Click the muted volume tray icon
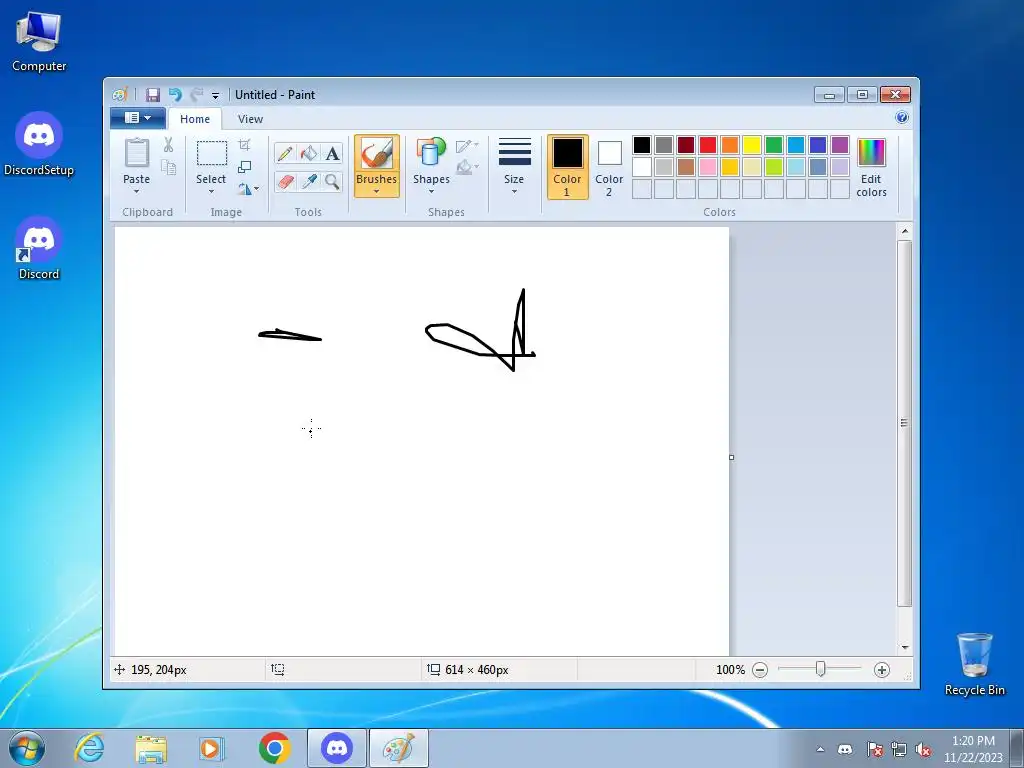 (x=923, y=750)
